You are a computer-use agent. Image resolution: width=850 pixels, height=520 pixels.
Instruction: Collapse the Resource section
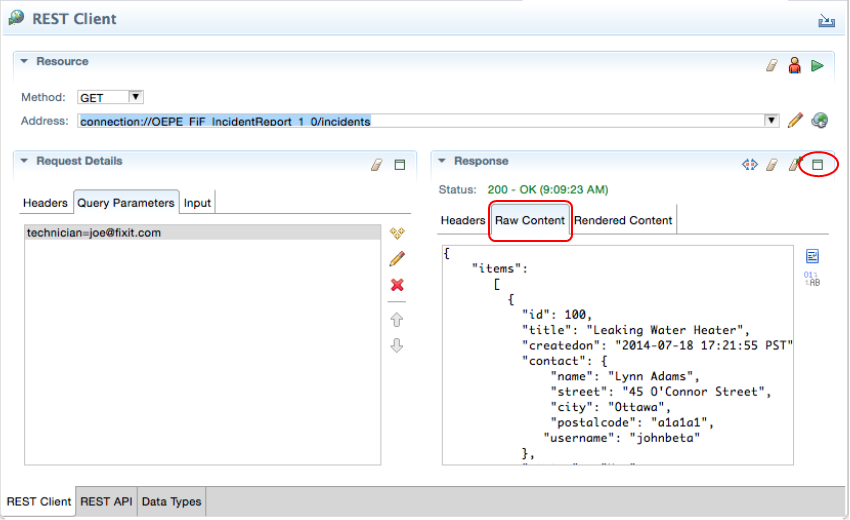coord(24,61)
